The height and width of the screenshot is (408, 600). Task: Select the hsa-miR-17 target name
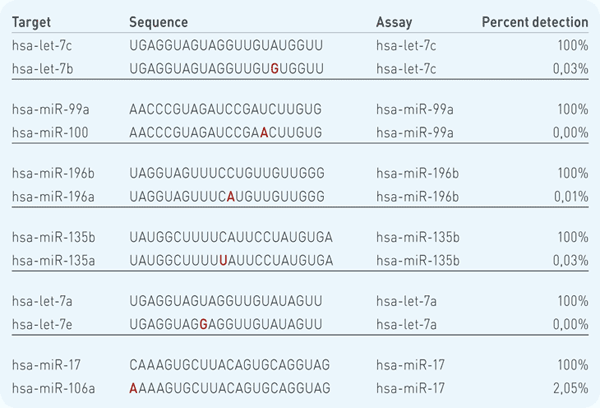point(46,365)
